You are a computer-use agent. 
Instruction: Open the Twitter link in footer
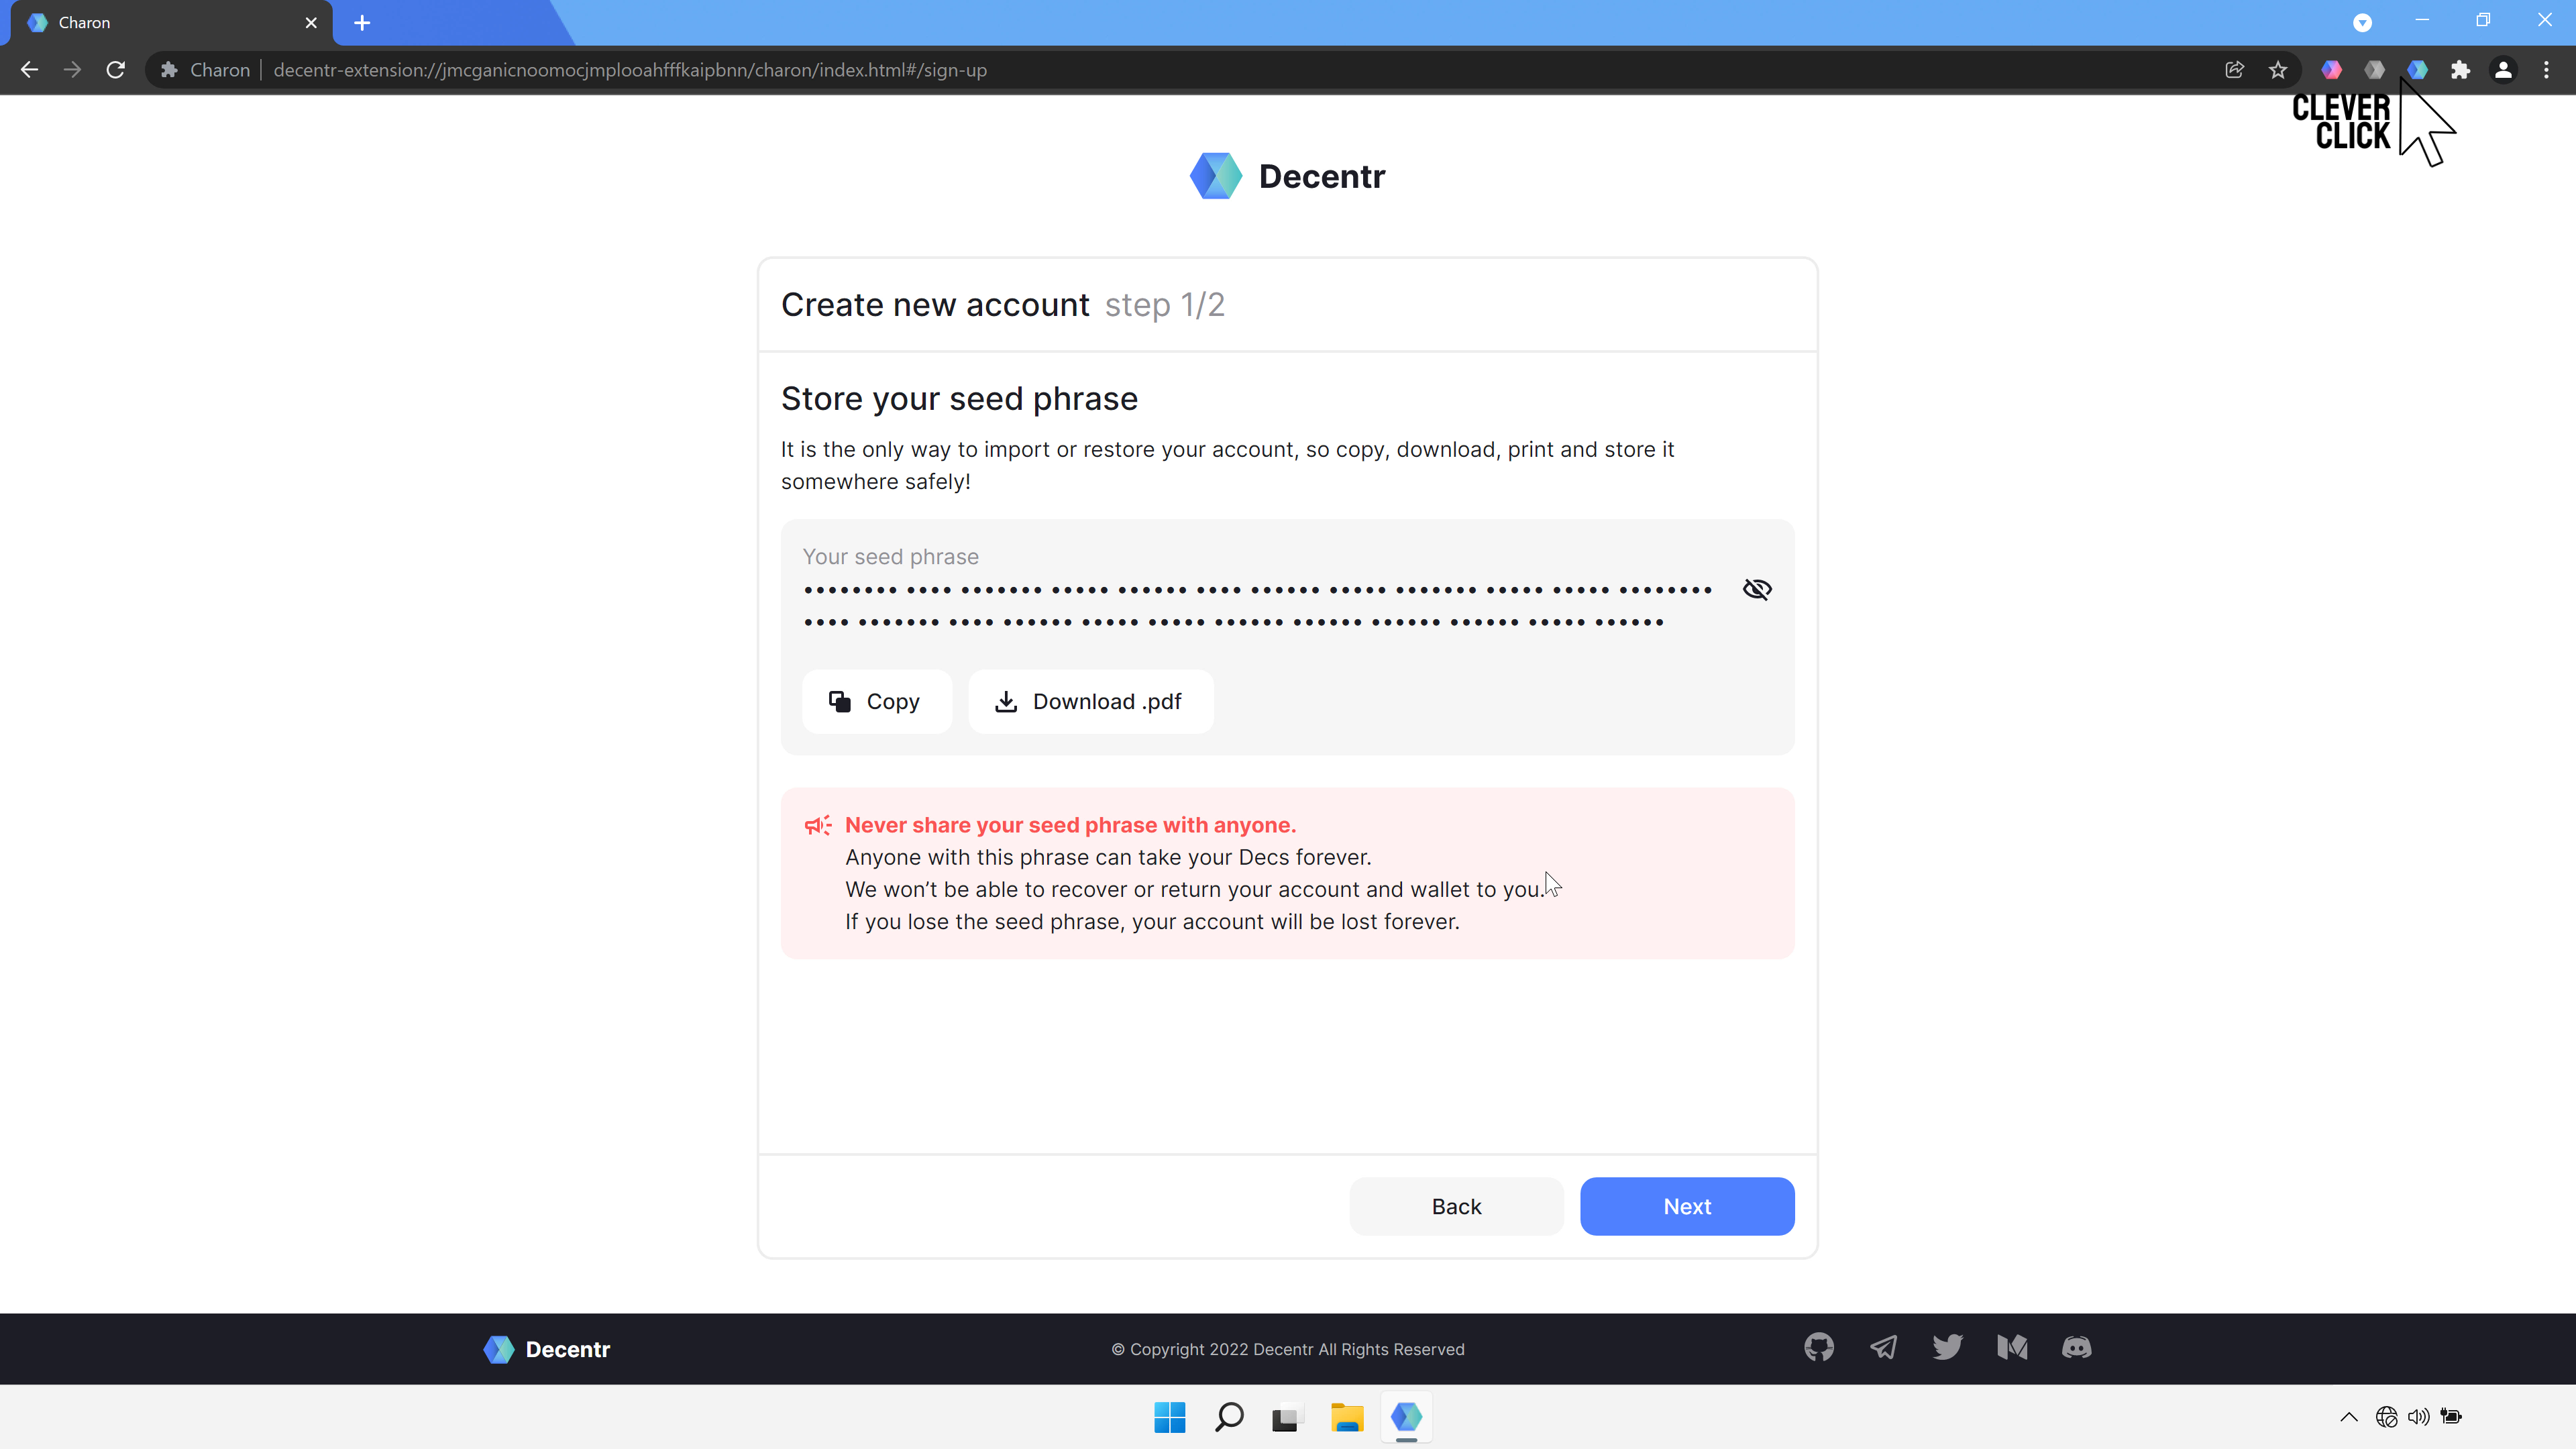pos(1947,1347)
